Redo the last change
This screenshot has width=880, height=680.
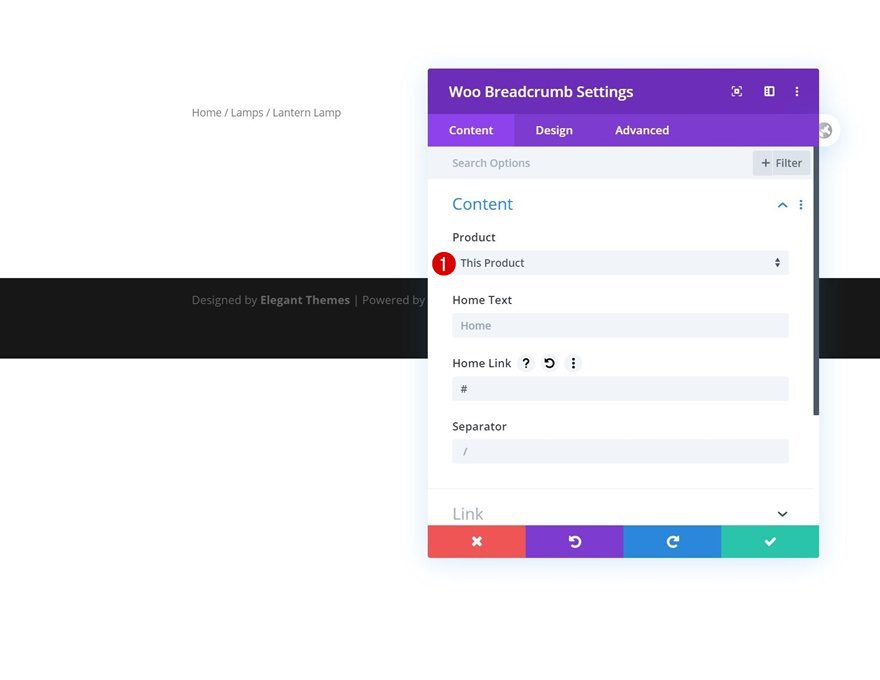pos(671,541)
